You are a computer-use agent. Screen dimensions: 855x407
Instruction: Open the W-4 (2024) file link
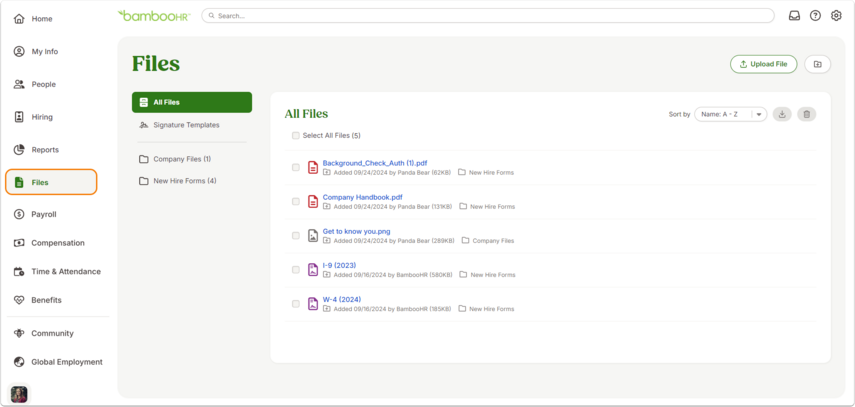point(342,299)
